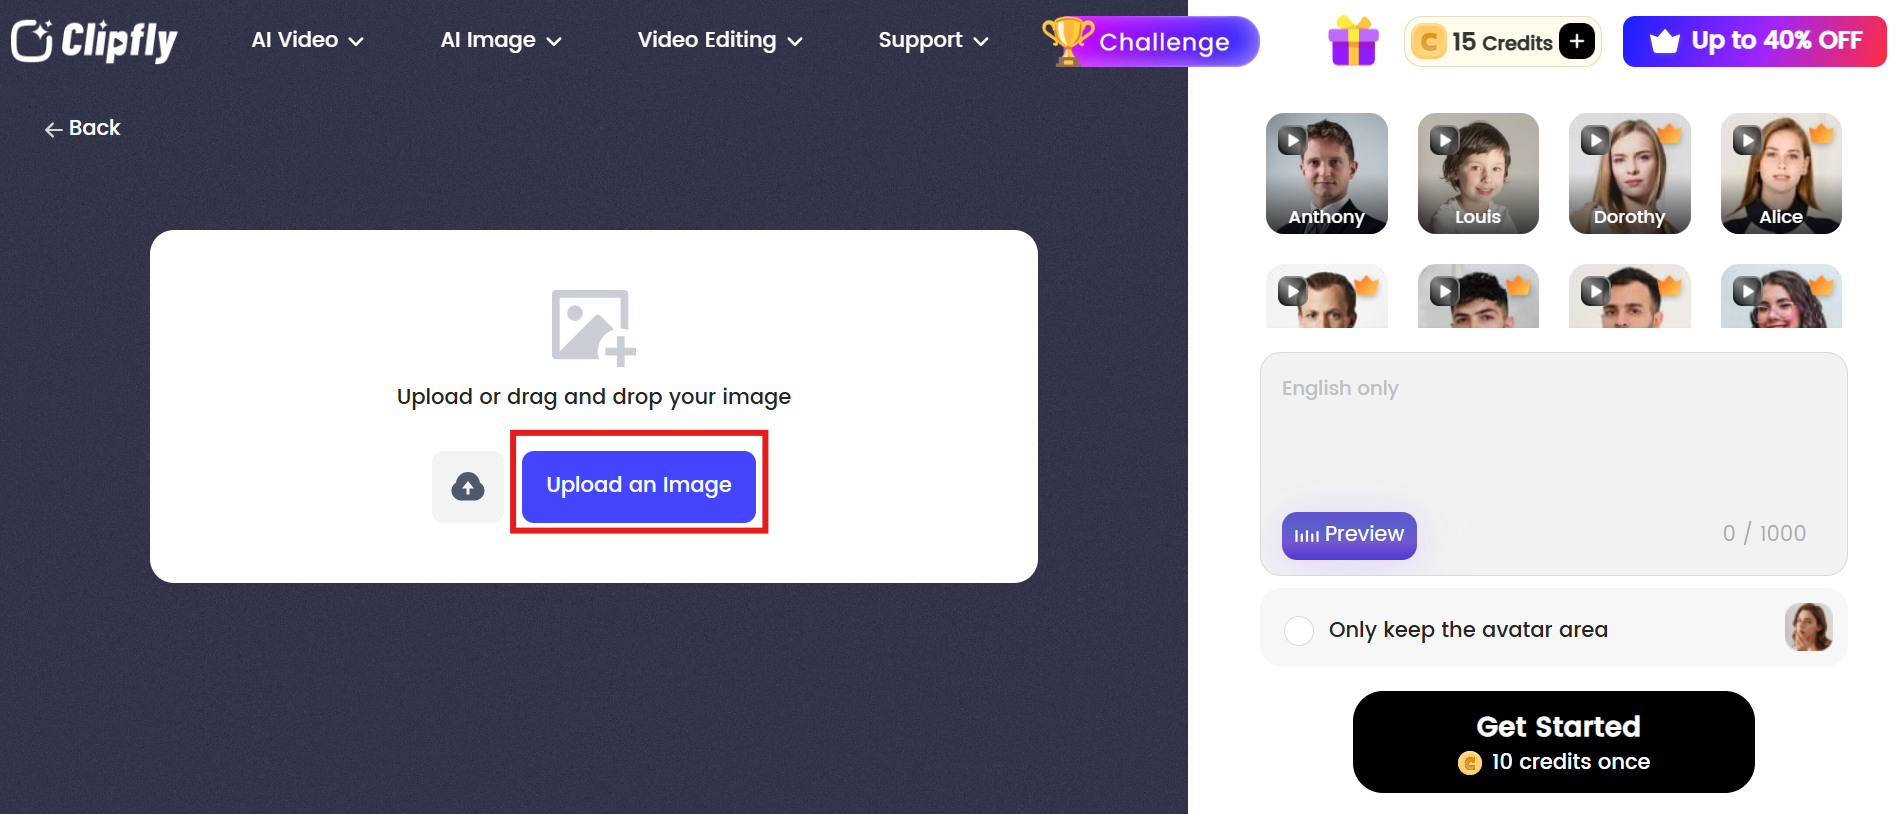1898x814 pixels.
Task: Open the Video Editing dropdown
Action: point(720,40)
